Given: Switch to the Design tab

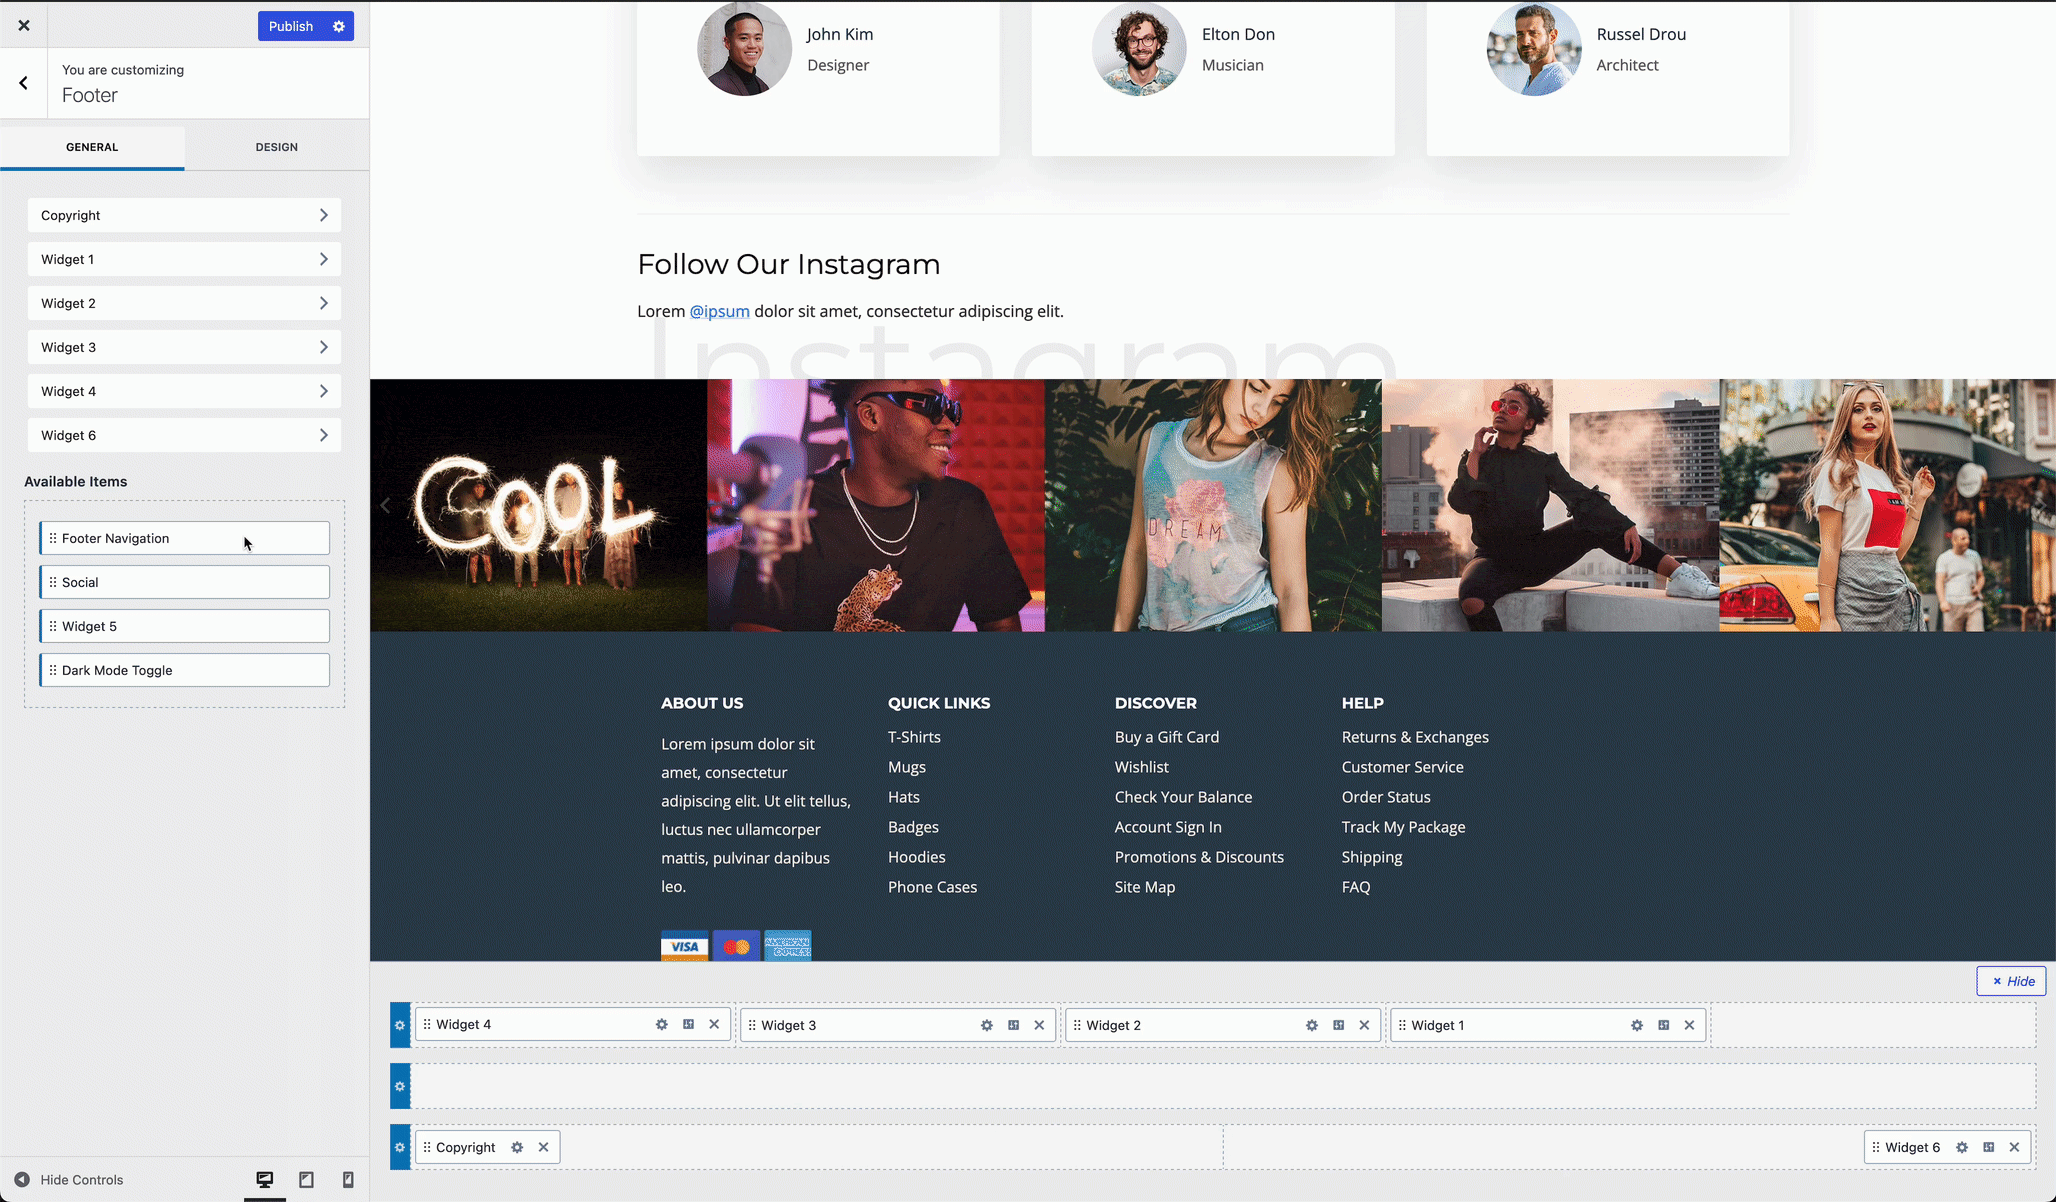Looking at the screenshot, I should (x=276, y=147).
